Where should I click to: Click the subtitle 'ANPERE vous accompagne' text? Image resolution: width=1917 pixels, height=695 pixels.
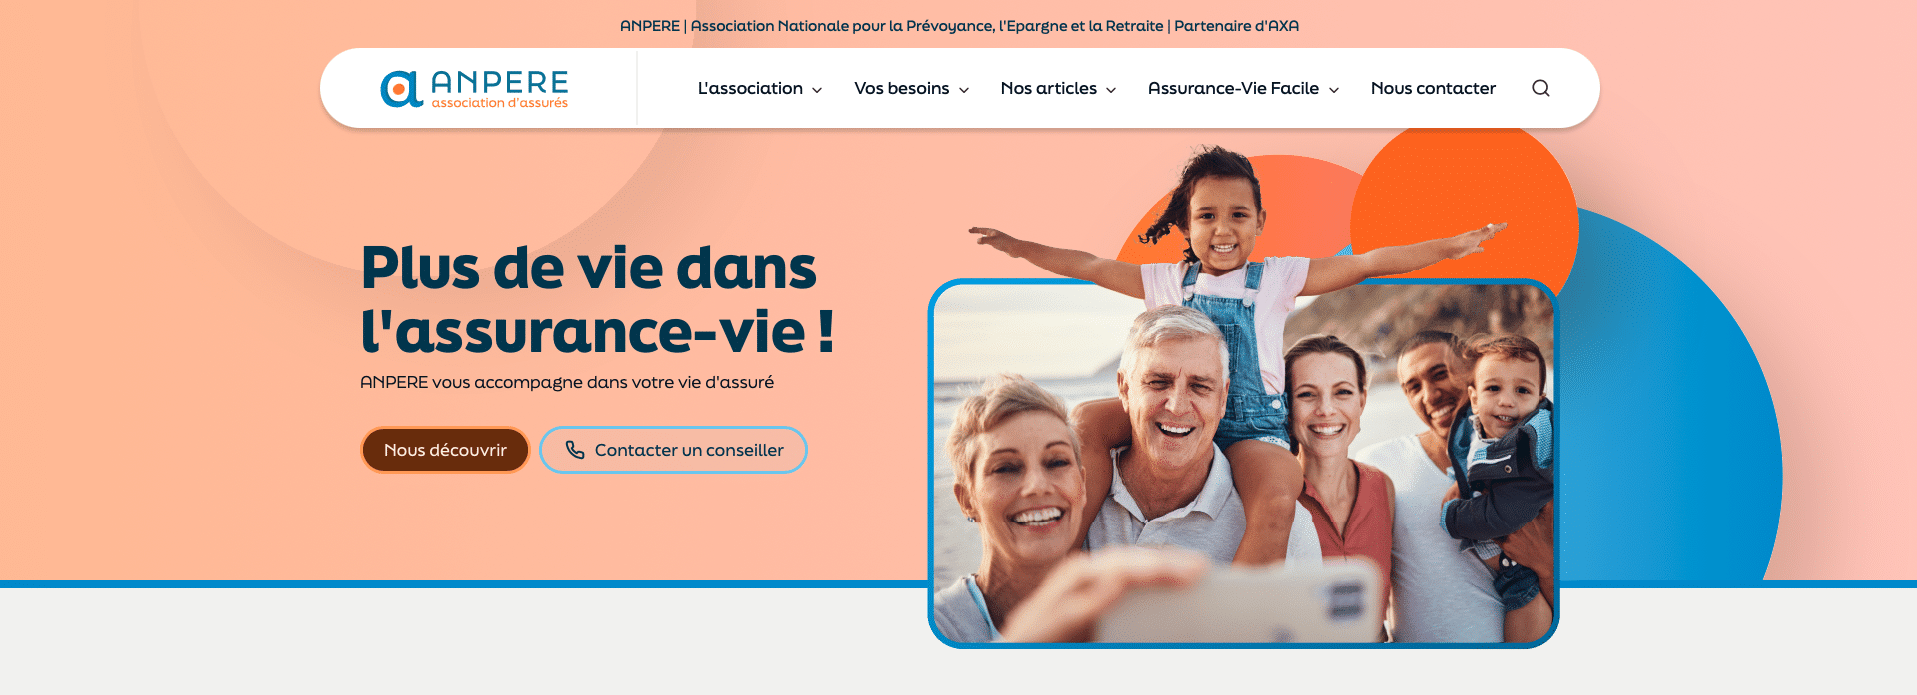[x=567, y=382]
